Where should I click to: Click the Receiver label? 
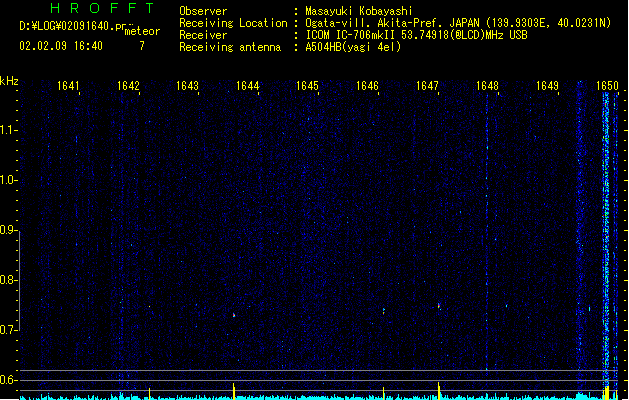[203, 35]
